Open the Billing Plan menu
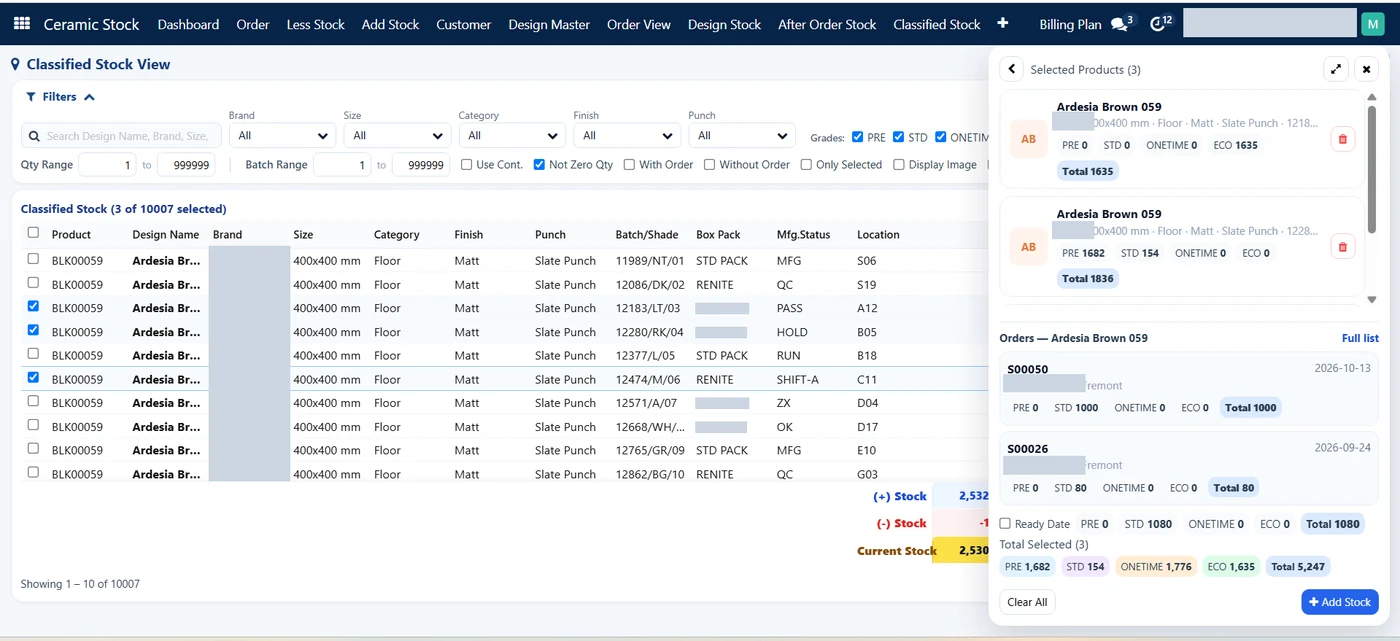This screenshot has height=641, width=1400. [x=1070, y=24]
